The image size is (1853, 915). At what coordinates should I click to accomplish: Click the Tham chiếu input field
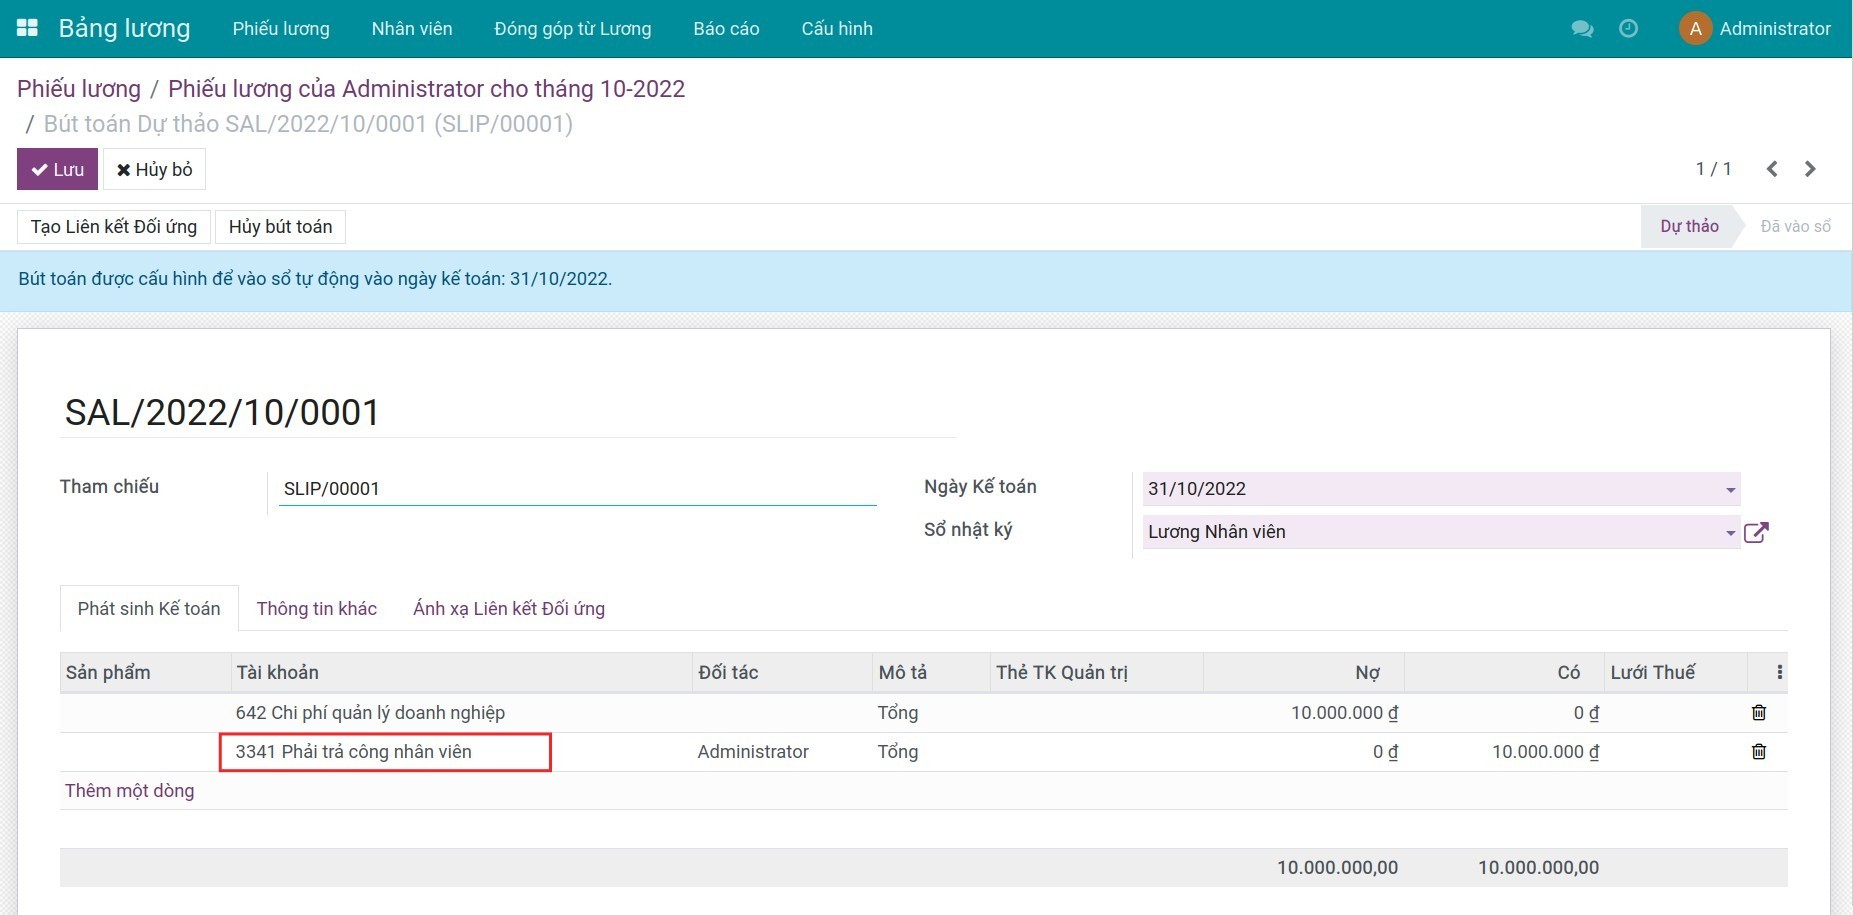pos(577,489)
